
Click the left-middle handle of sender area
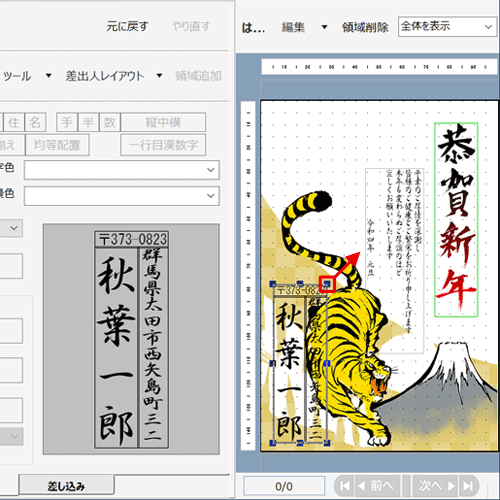(x=273, y=363)
